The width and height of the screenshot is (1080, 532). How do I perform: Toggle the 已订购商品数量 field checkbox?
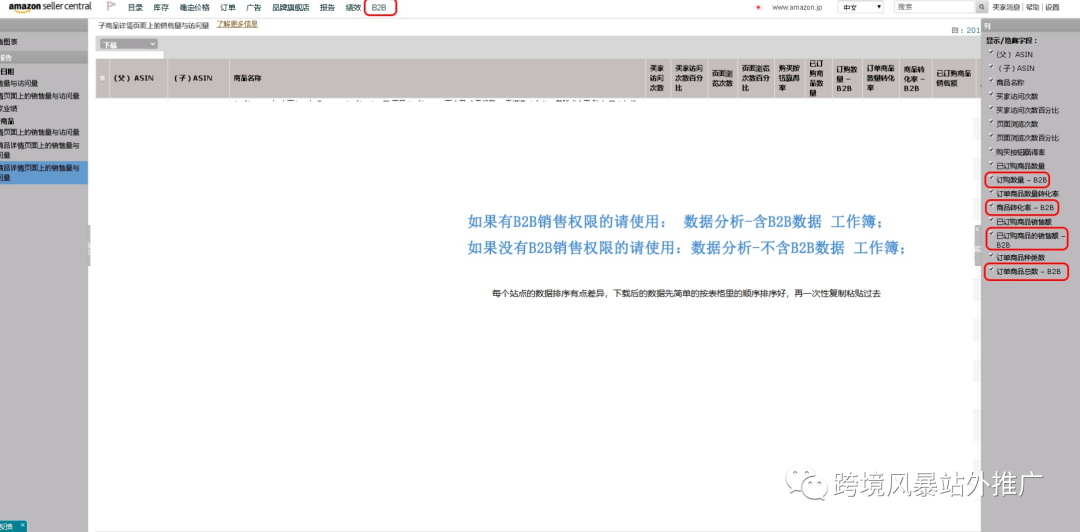point(990,165)
